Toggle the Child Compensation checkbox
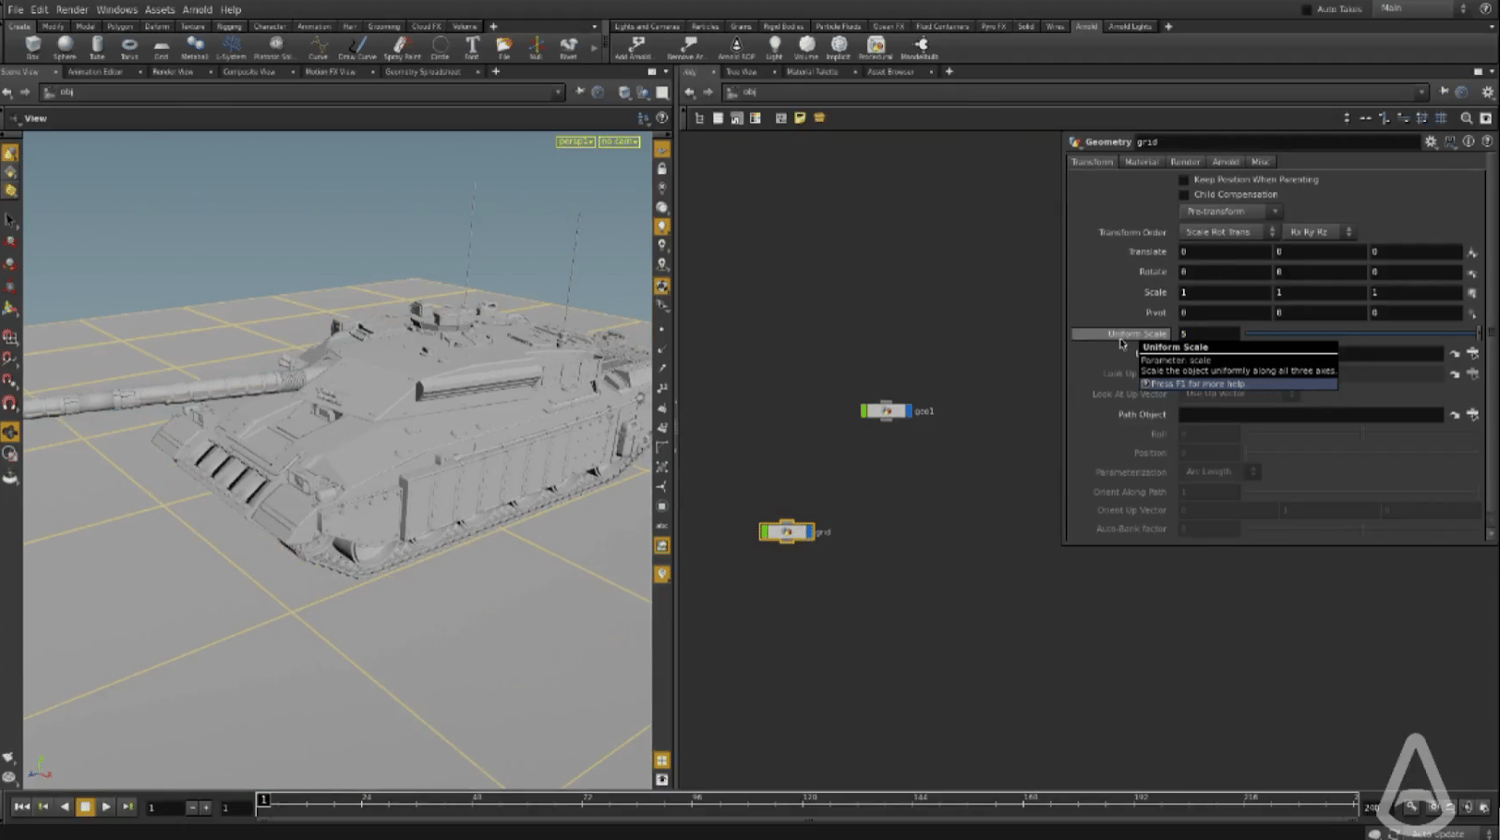The height and width of the screenshot is (840, 1500). [x=1184, y=195]
